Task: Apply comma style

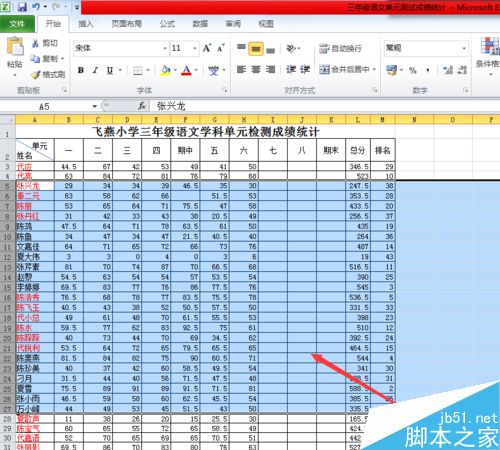Action: point(428,70)
